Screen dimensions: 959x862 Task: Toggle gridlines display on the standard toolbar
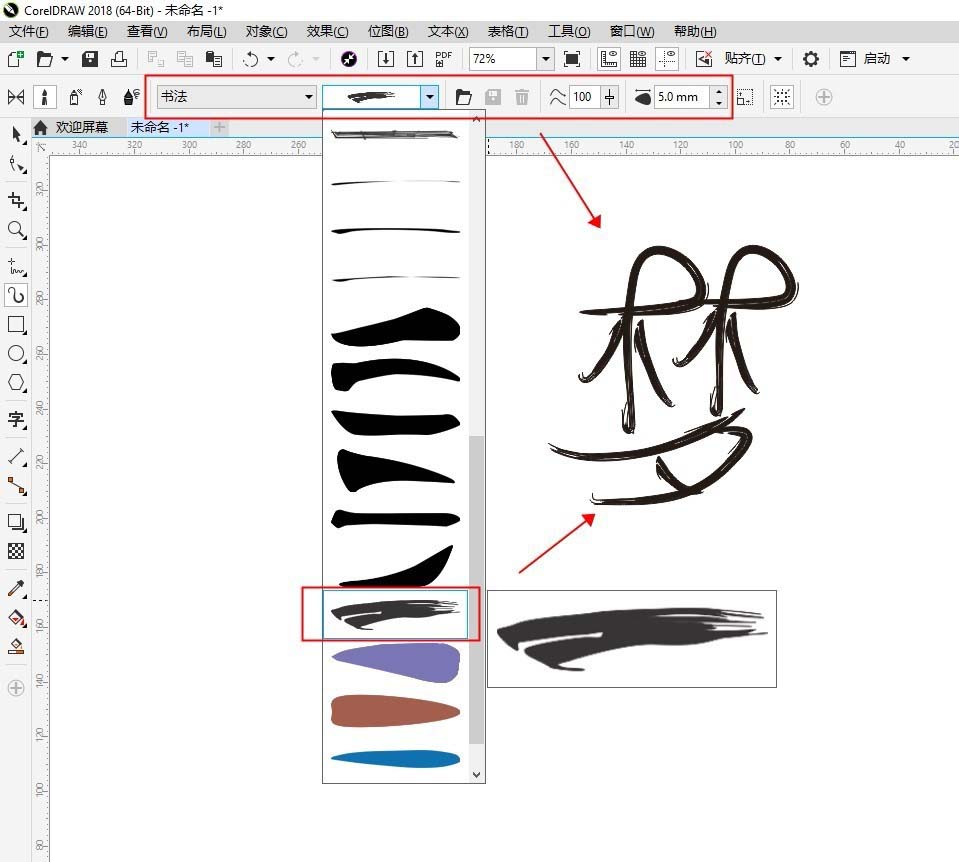[x=637, y=58]
